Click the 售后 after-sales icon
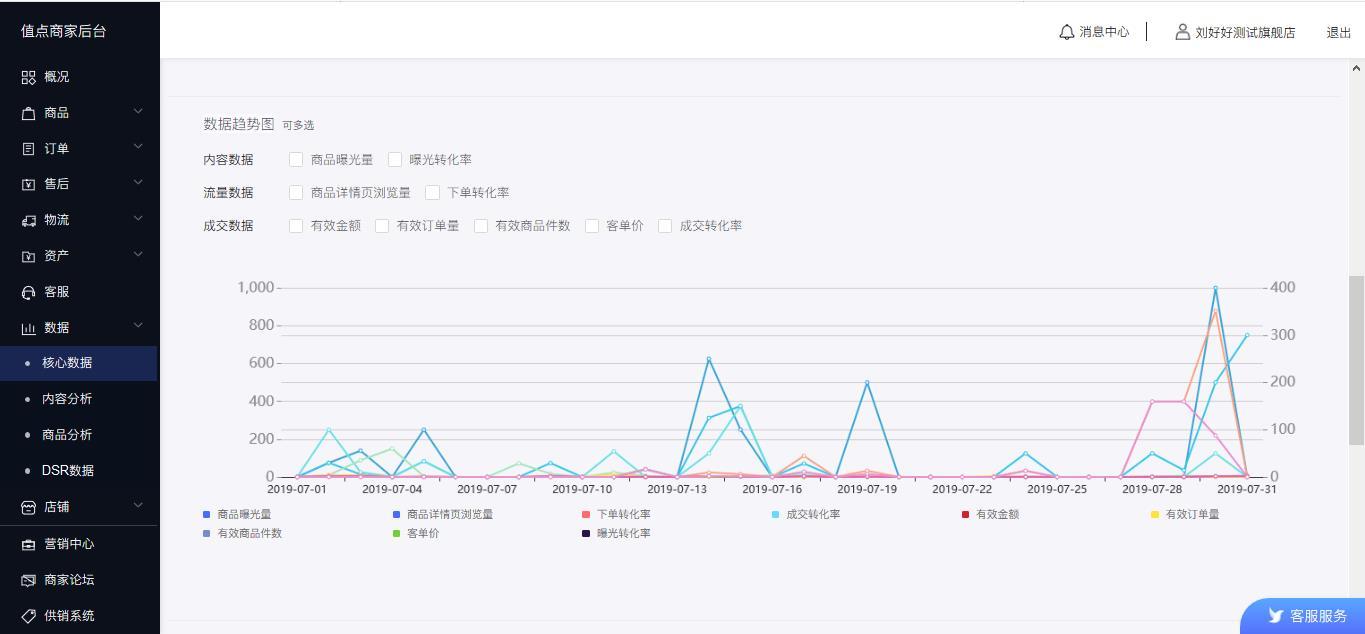Viewport: 1365px width, 634px height. tap(28, 184)
